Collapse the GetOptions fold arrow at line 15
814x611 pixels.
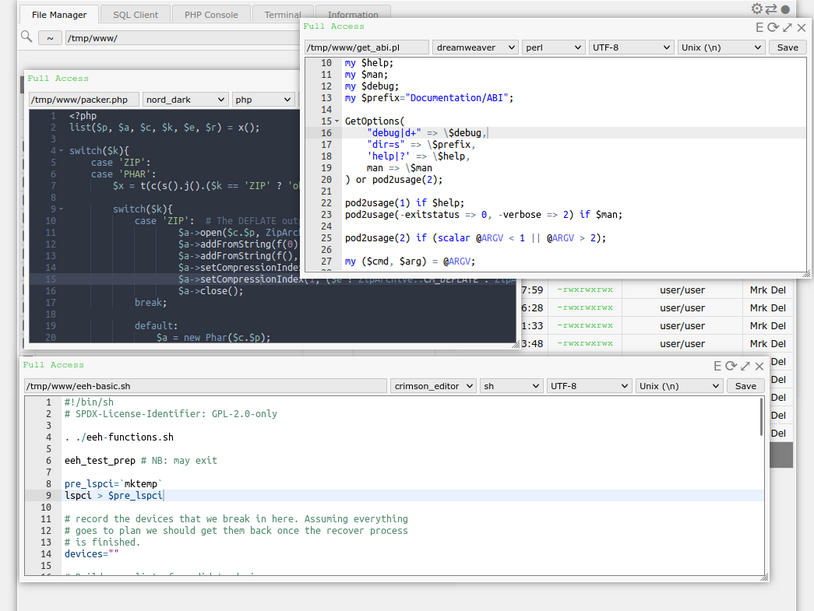click(337, 121)
